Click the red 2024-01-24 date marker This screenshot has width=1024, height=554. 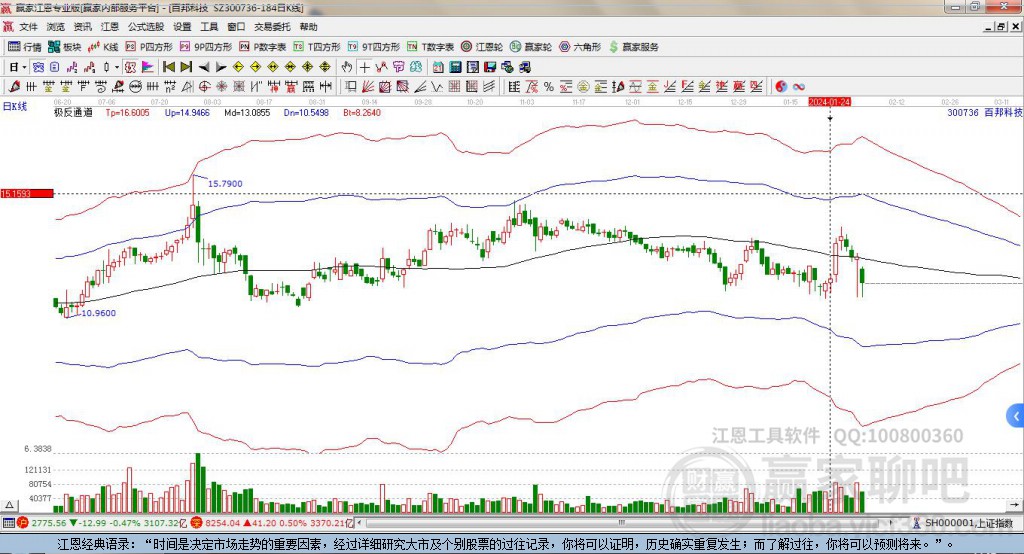829,102
